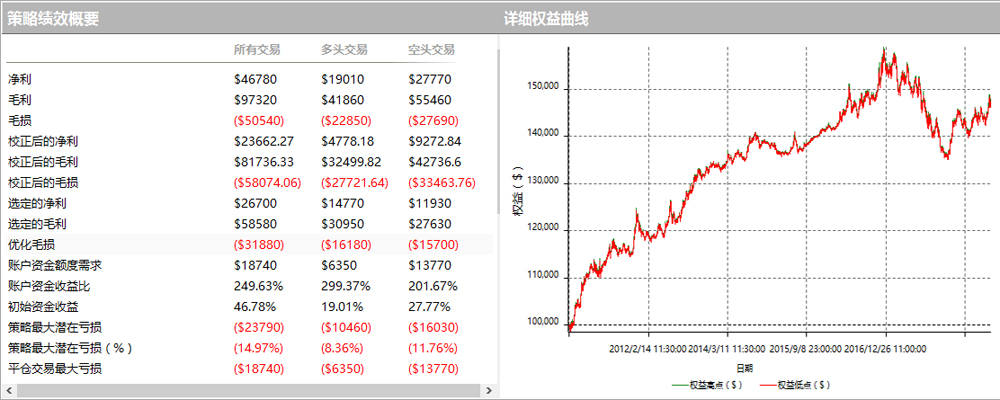
Task: Click the 所有交易 column header
Action: (256, 49)
